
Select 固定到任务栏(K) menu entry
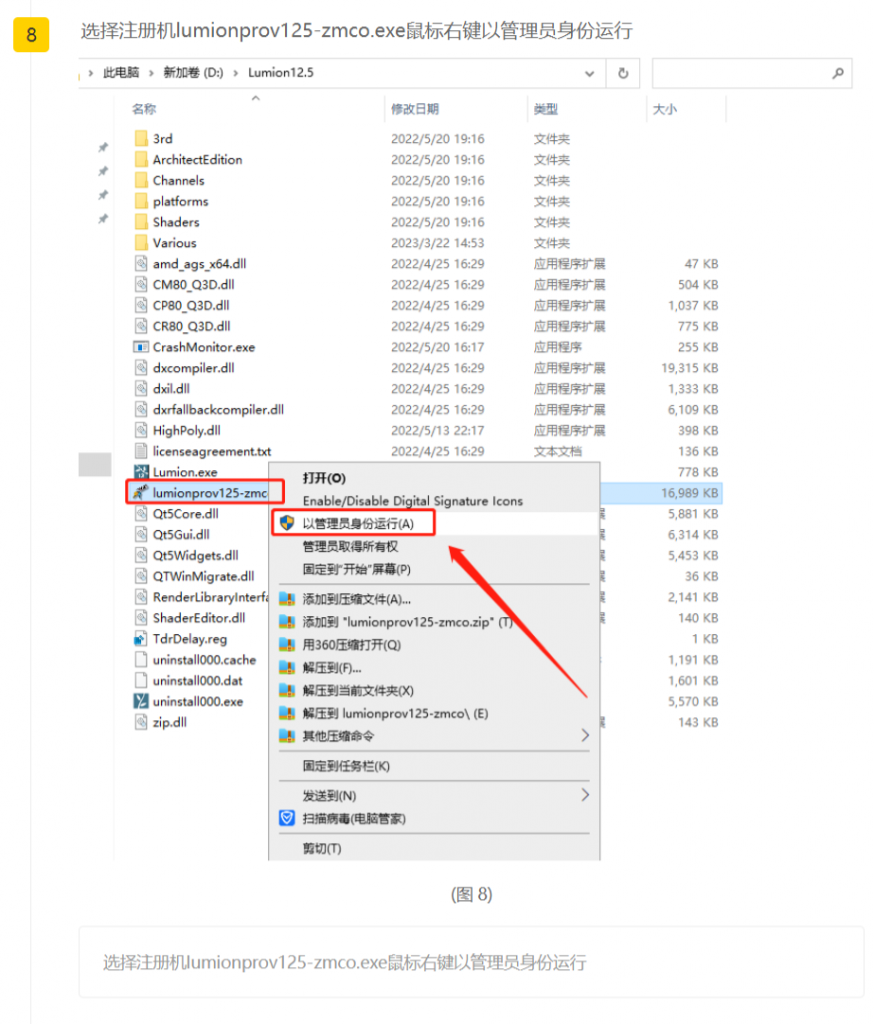(x=346, y=766)
